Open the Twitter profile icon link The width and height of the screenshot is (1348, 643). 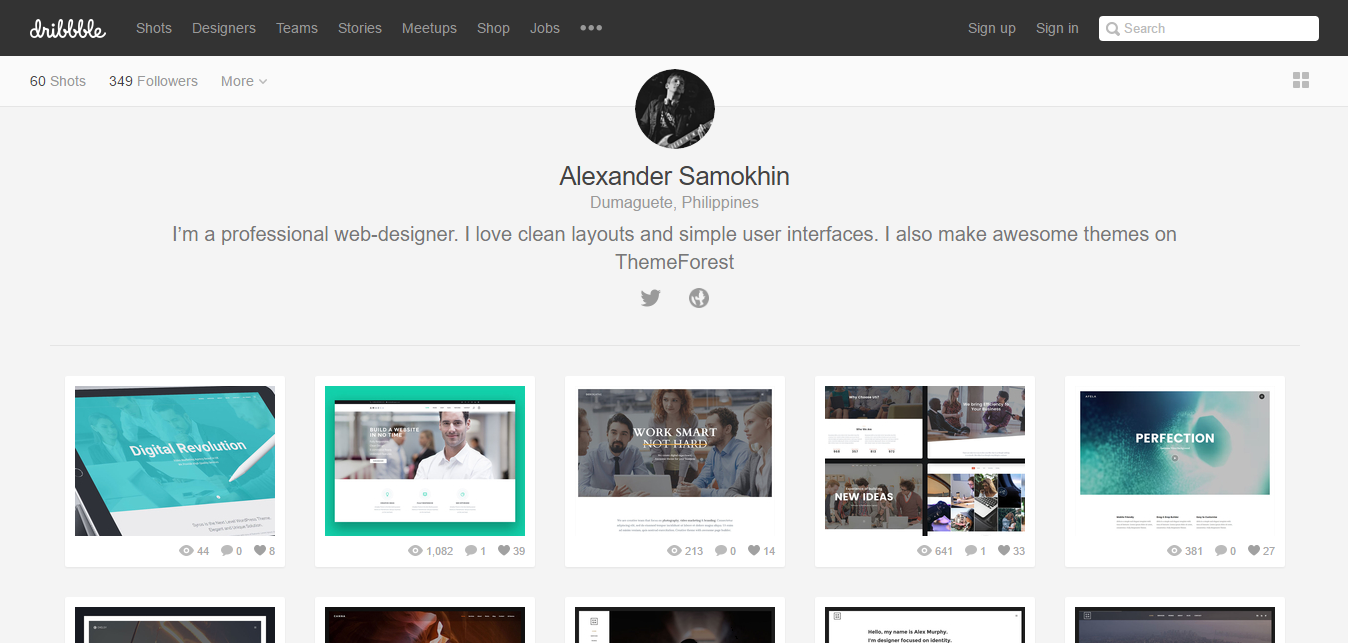click(x=650, y=298)
